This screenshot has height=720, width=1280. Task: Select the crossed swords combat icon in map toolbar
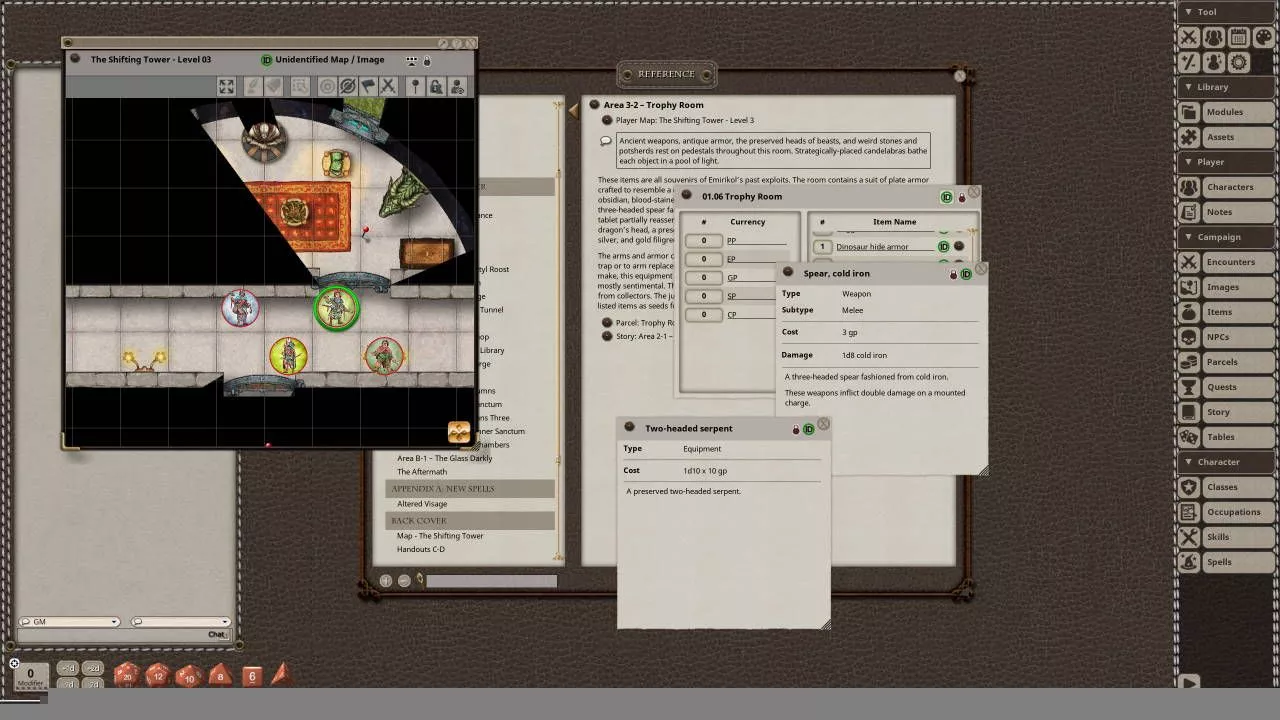pyautogui.click(x=388, y=86)
